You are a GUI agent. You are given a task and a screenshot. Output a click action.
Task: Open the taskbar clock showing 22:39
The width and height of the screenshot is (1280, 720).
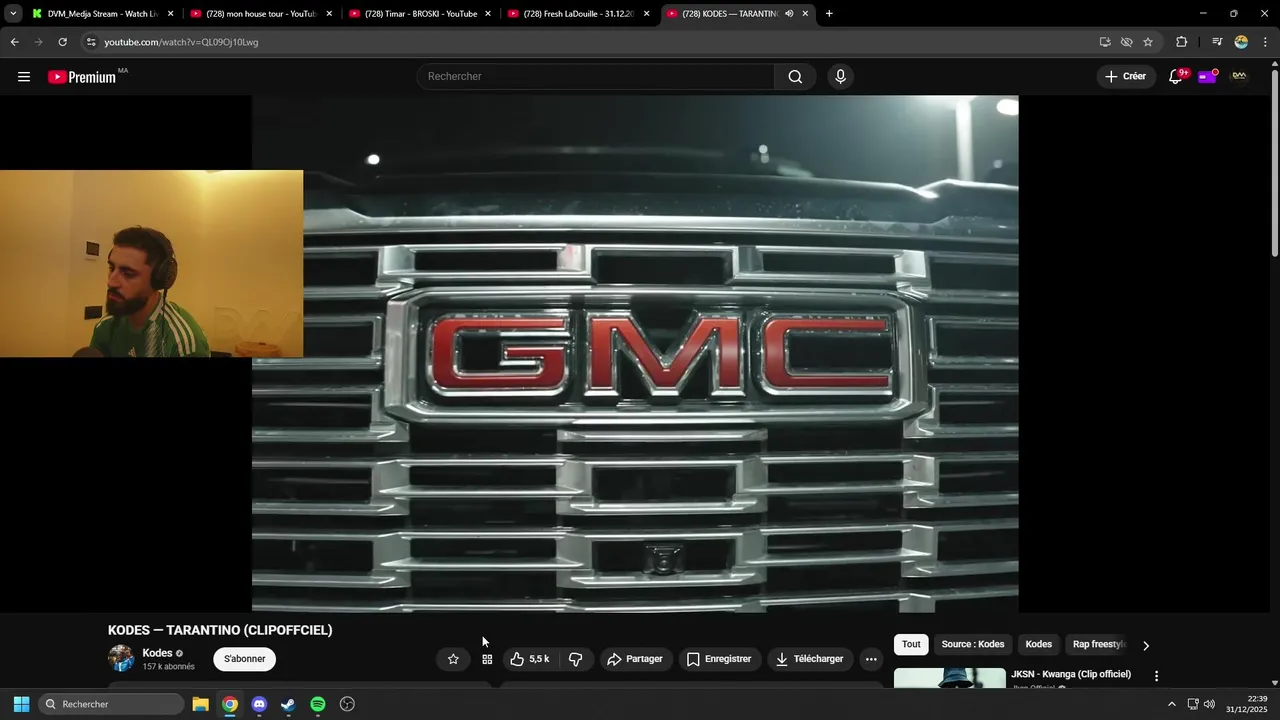point(1249,704)
